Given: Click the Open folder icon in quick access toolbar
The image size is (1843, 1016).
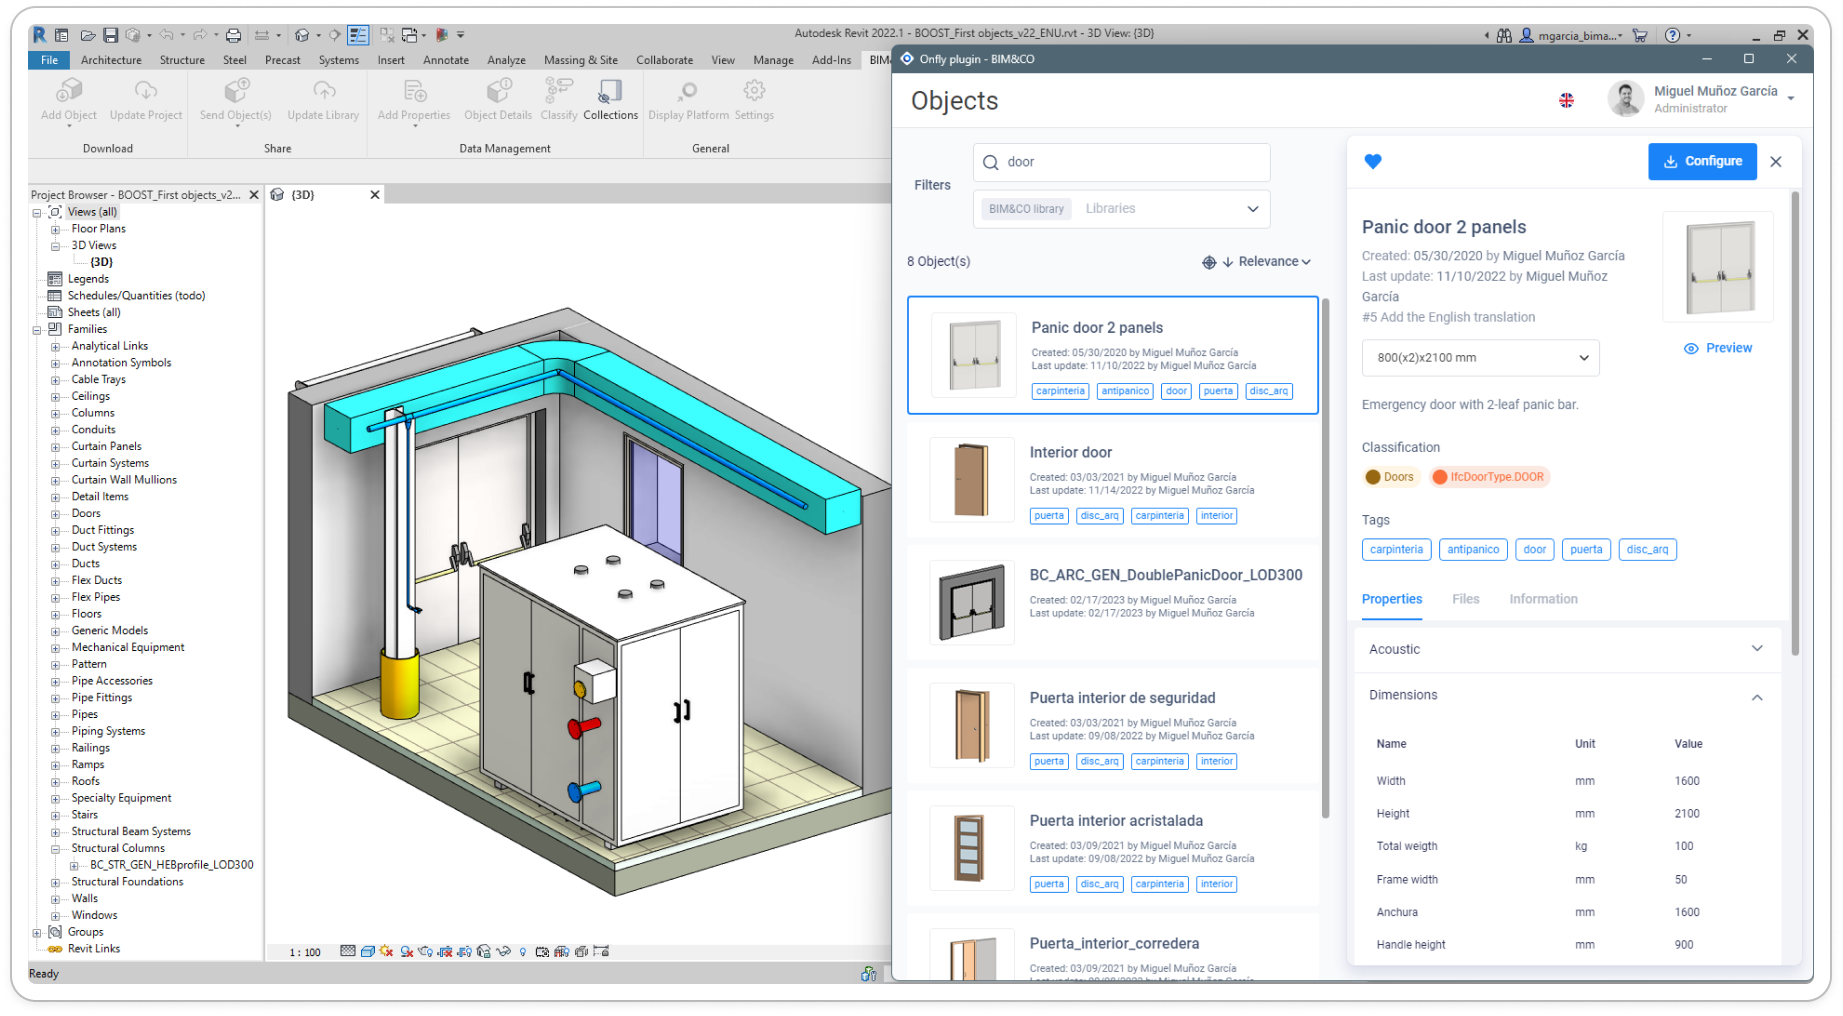Looking at the screenshot, I should 88,35.
